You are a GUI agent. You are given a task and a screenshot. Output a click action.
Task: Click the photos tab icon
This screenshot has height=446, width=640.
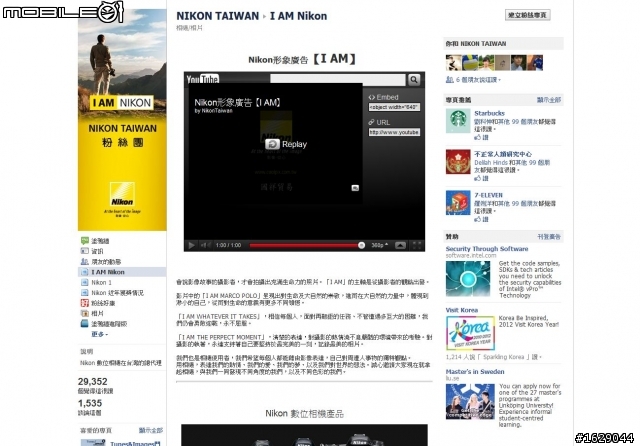[x=84, y=313]
